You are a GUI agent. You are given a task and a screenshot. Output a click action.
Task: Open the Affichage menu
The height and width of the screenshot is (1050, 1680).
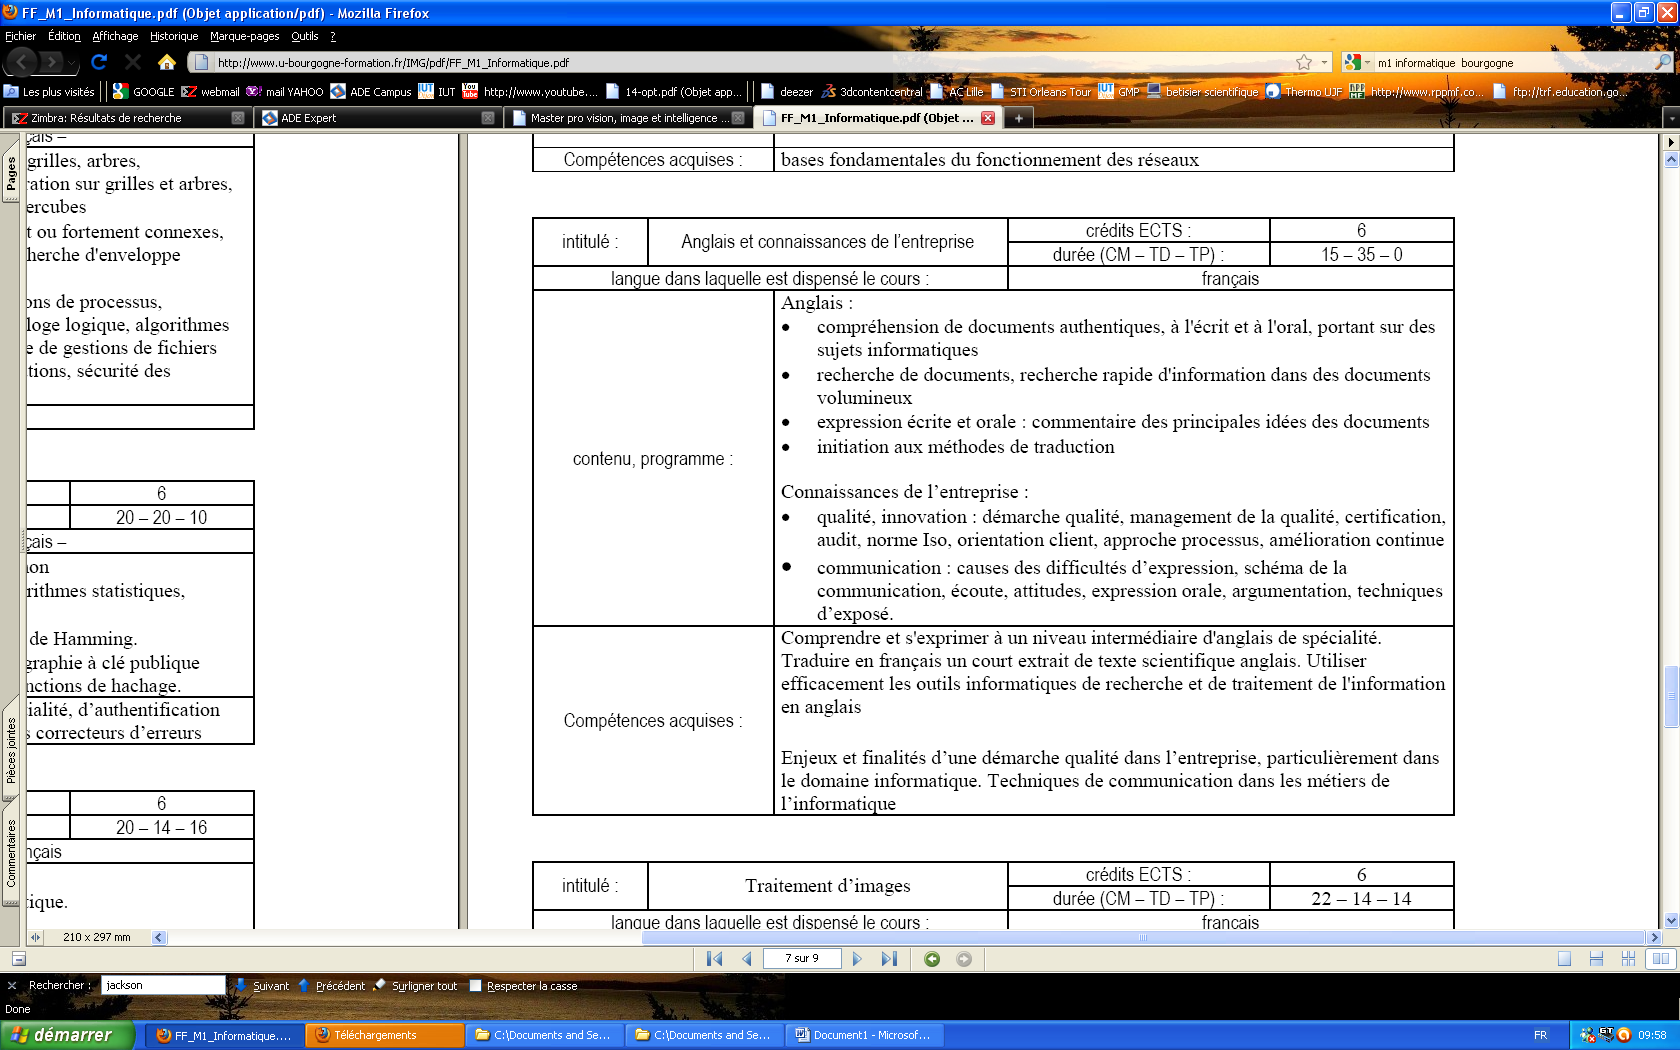[115, 36]
